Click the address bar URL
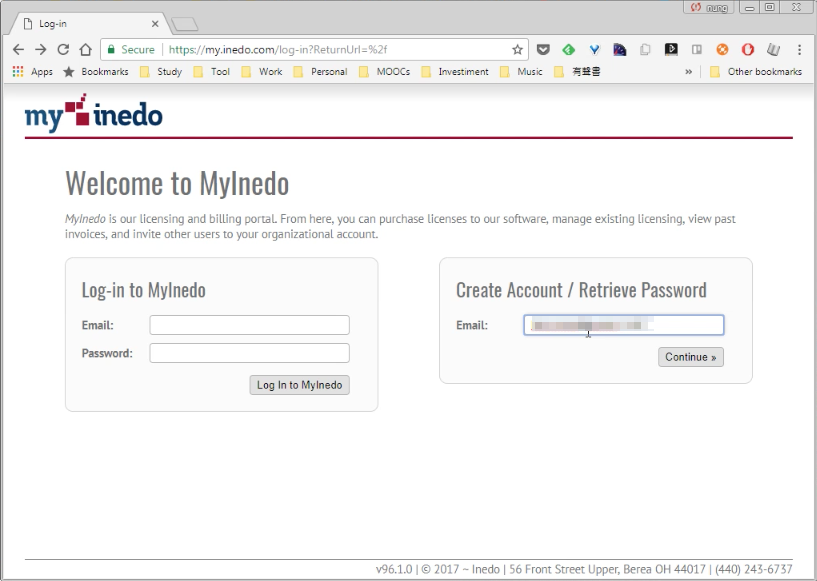 tap(278, 50)
